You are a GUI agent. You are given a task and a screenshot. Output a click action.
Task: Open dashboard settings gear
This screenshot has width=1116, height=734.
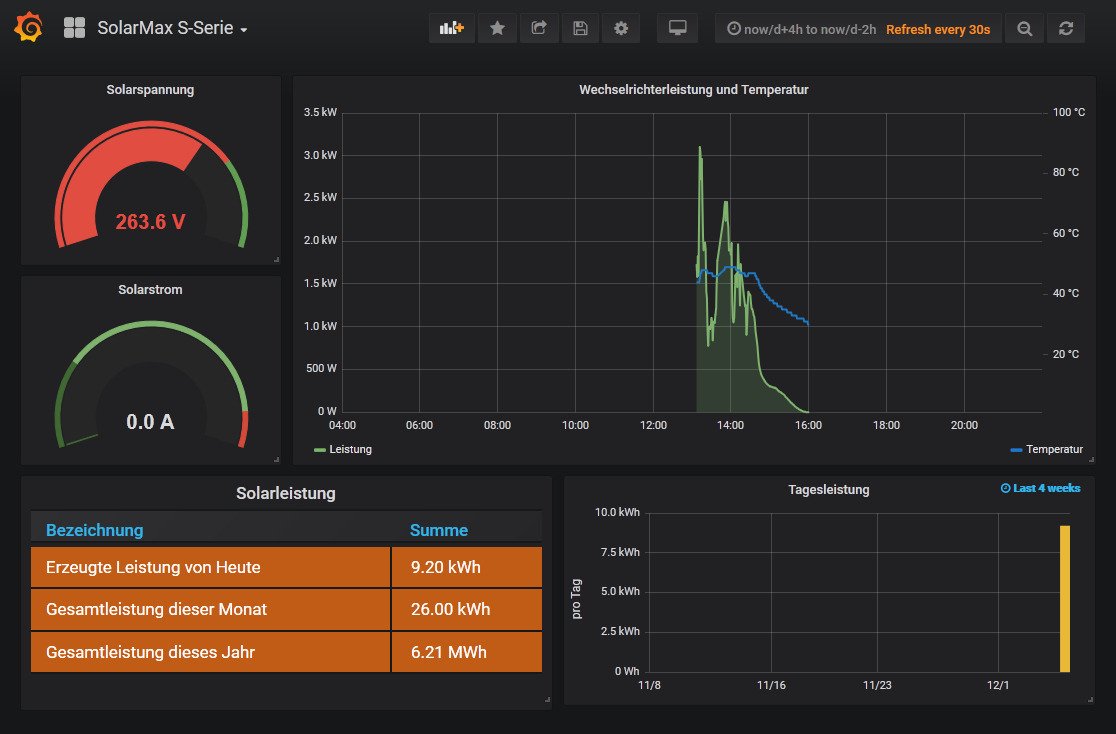[621, 28]
